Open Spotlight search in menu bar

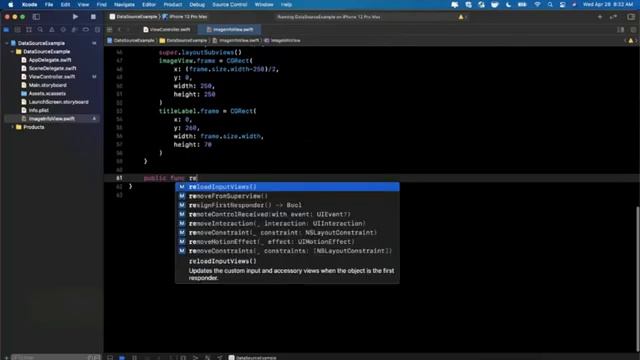click(550, 4)
